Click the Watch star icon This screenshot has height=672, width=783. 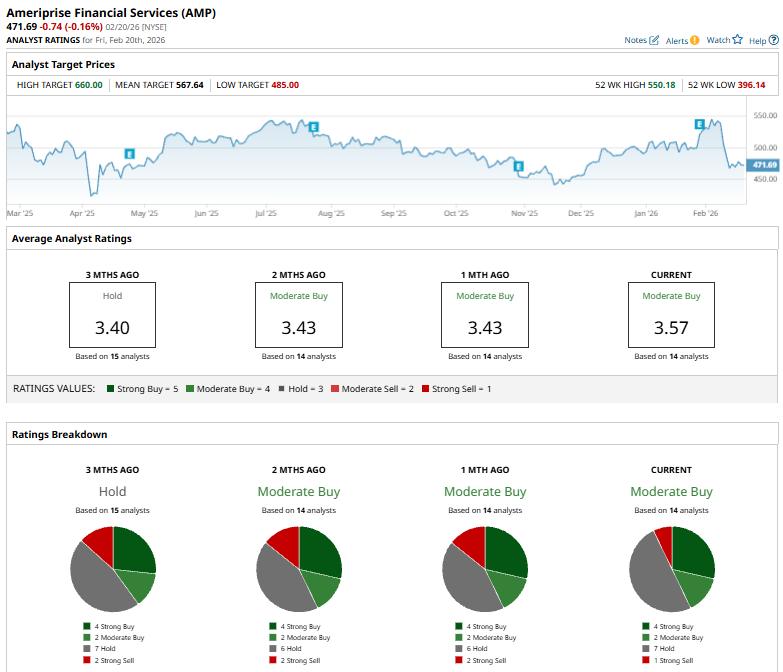738,40
